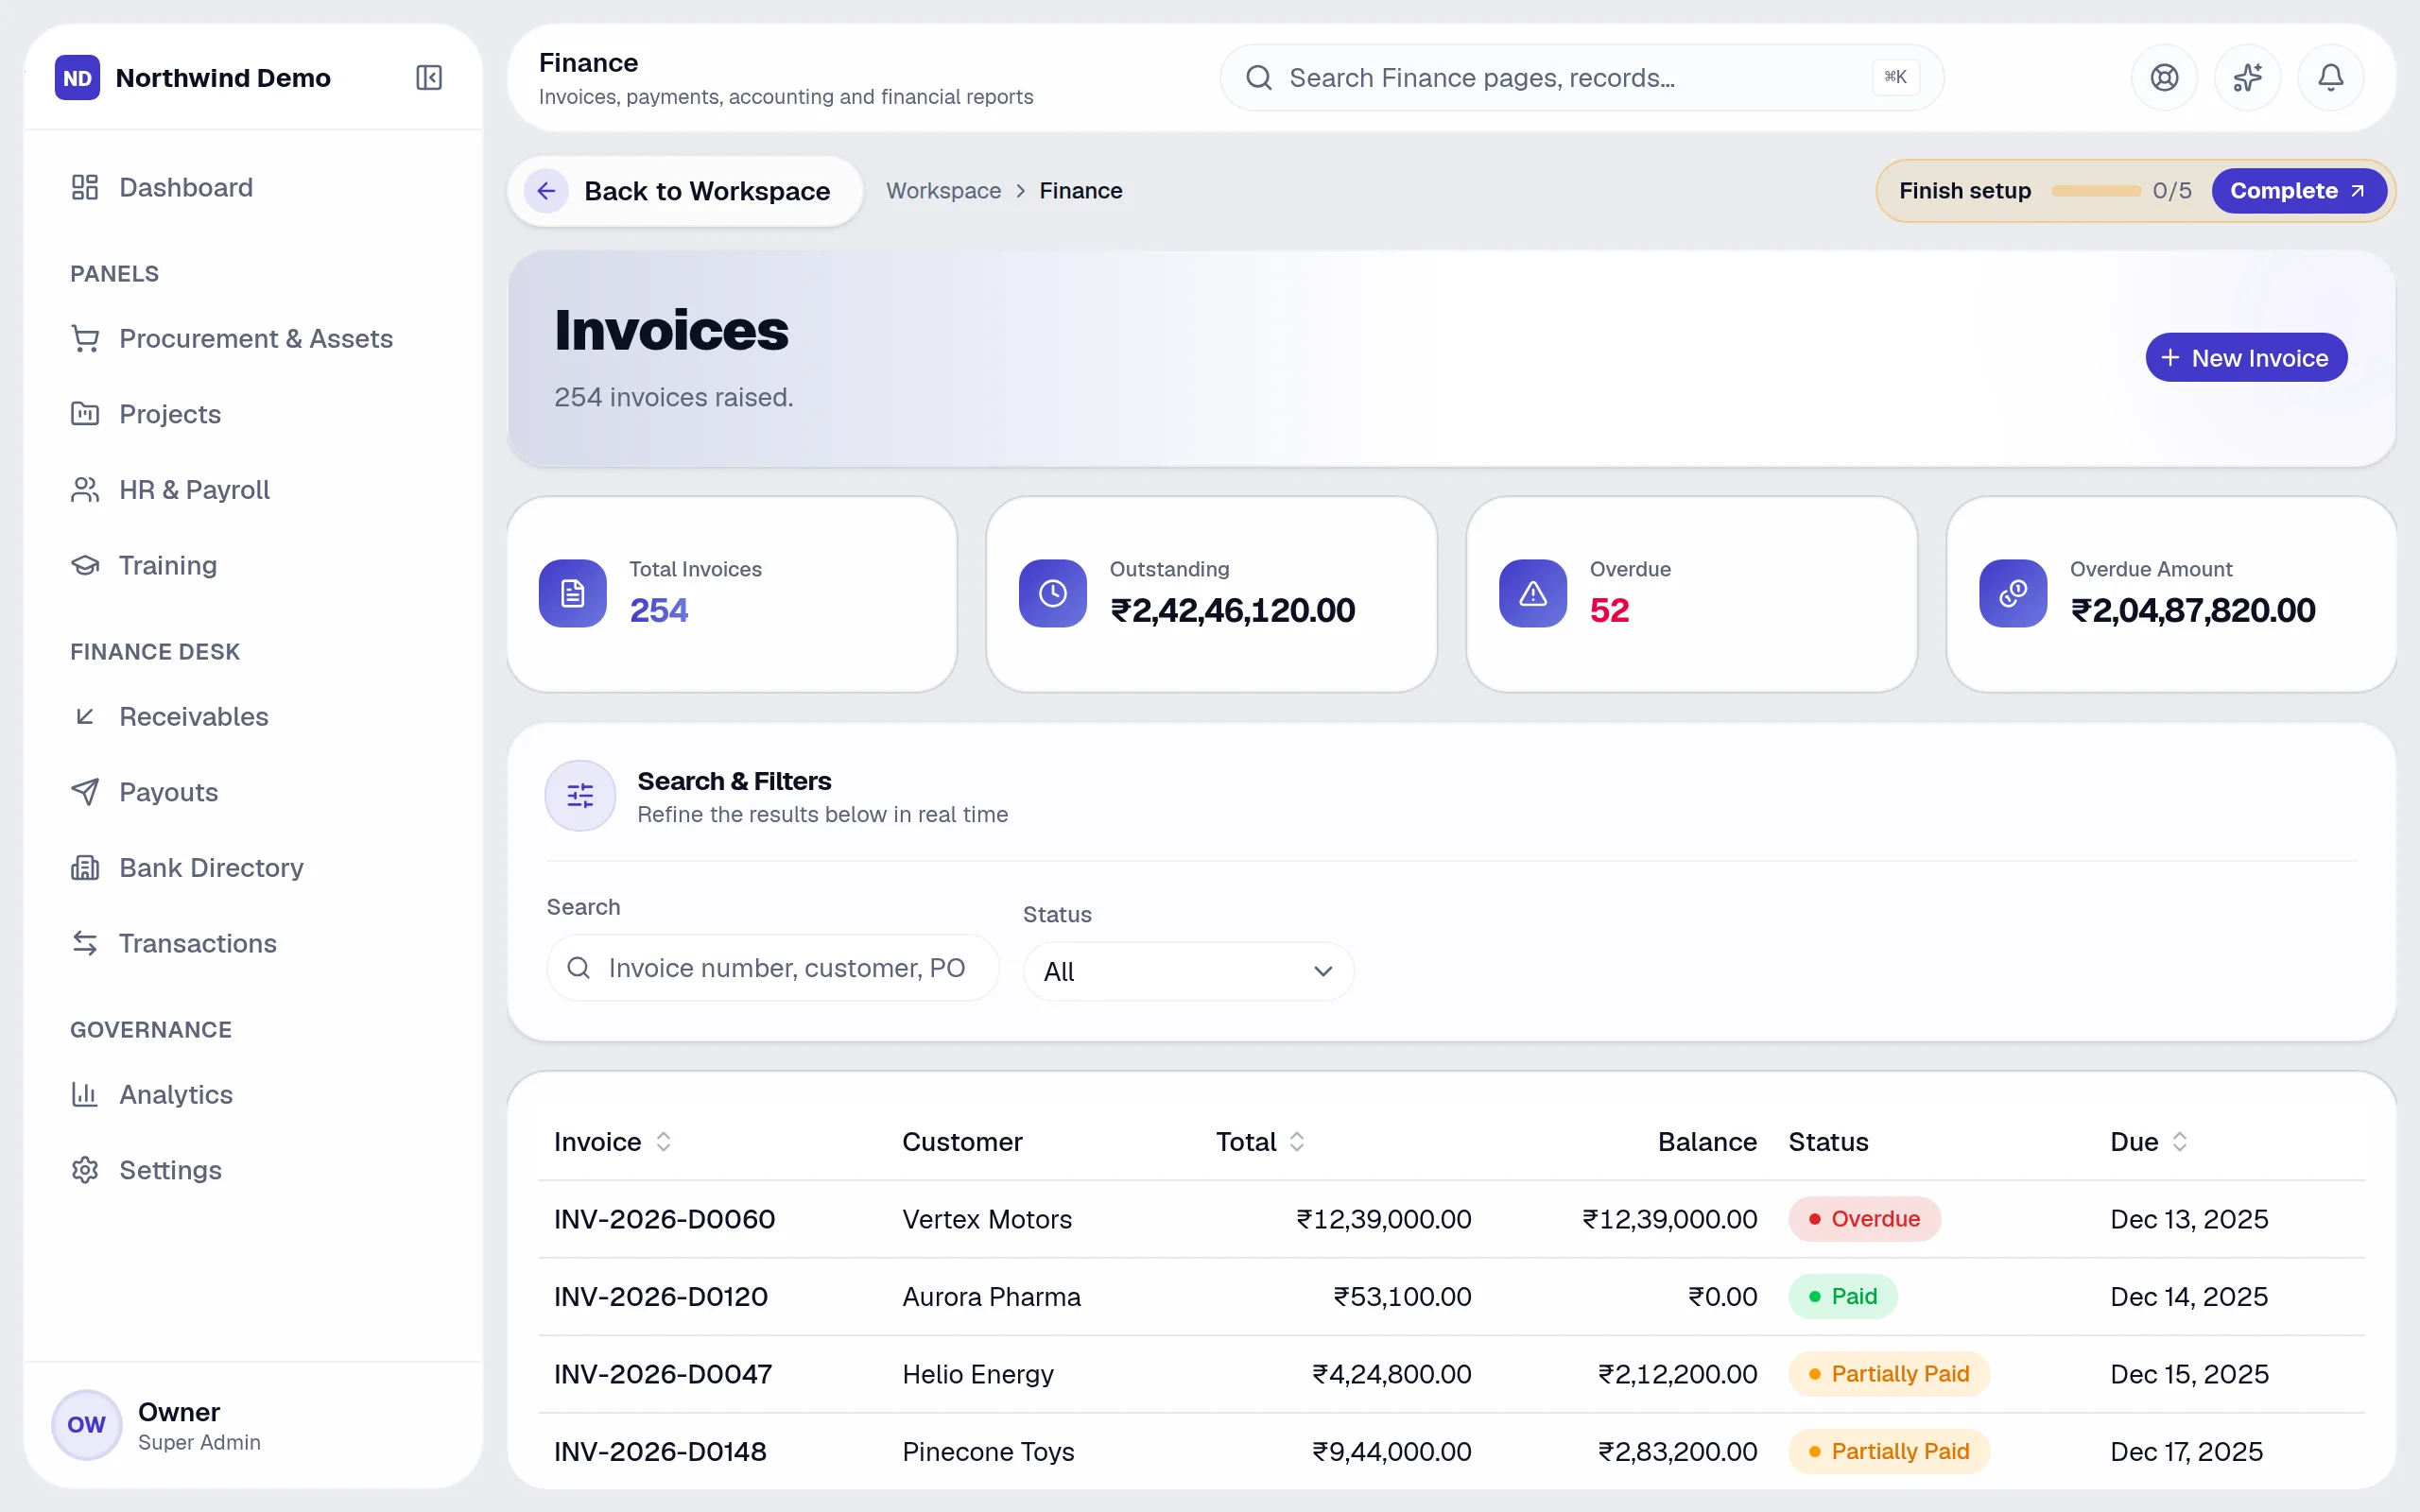The image size is (2420, 1512).
Task: Click the back arrow icon
Action: pos(546,190)
